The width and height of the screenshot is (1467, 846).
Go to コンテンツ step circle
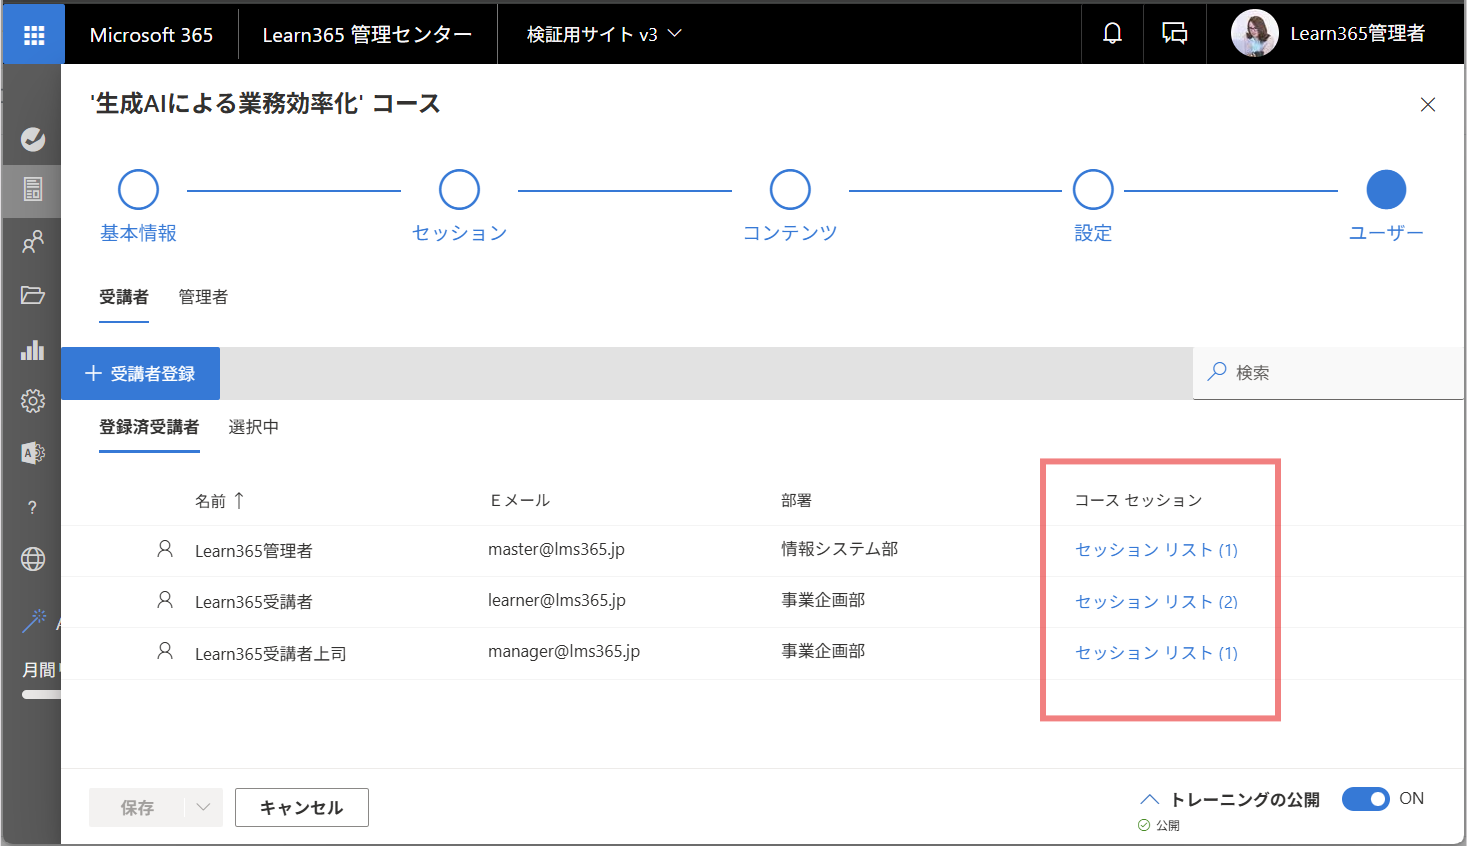tap(790, 189)
